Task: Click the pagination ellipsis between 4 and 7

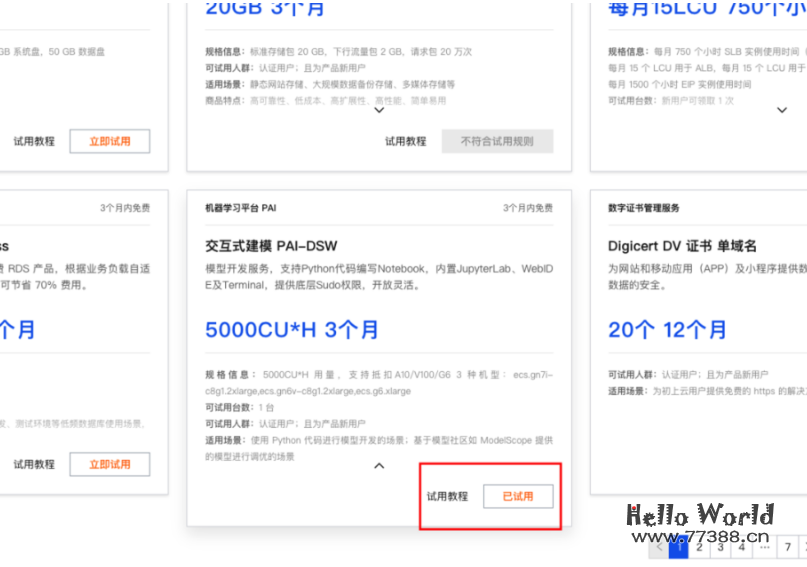Action: [x=764, y=547]
